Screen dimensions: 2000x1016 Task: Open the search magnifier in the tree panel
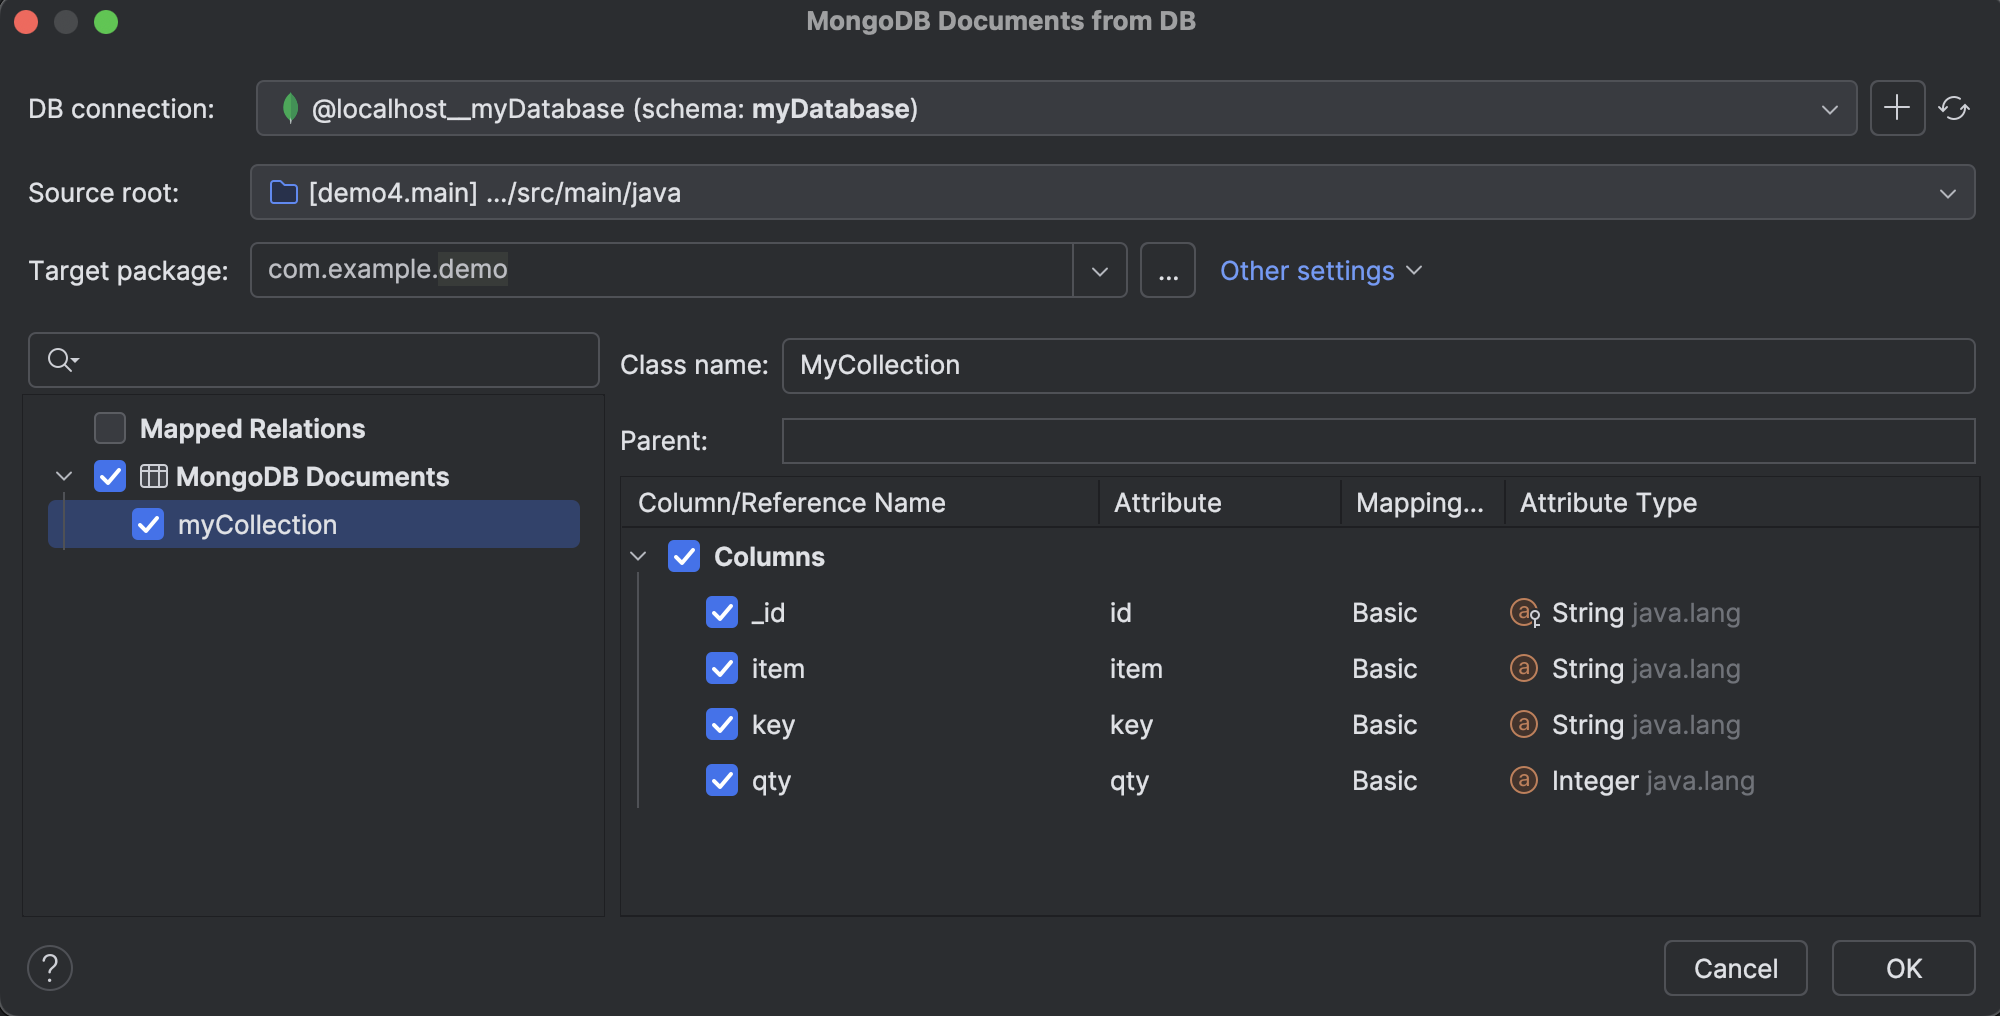coord(60,359)
